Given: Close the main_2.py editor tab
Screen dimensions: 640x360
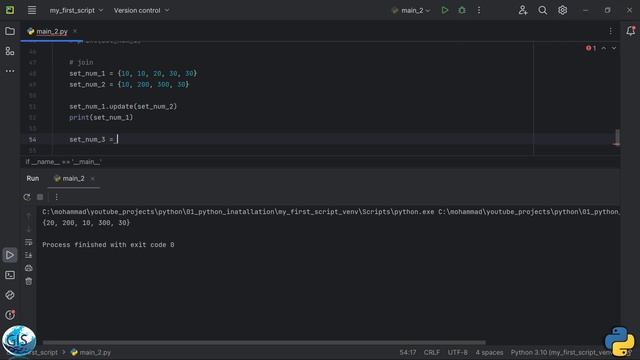Looking at the screenshot, I should click(75, 31).
